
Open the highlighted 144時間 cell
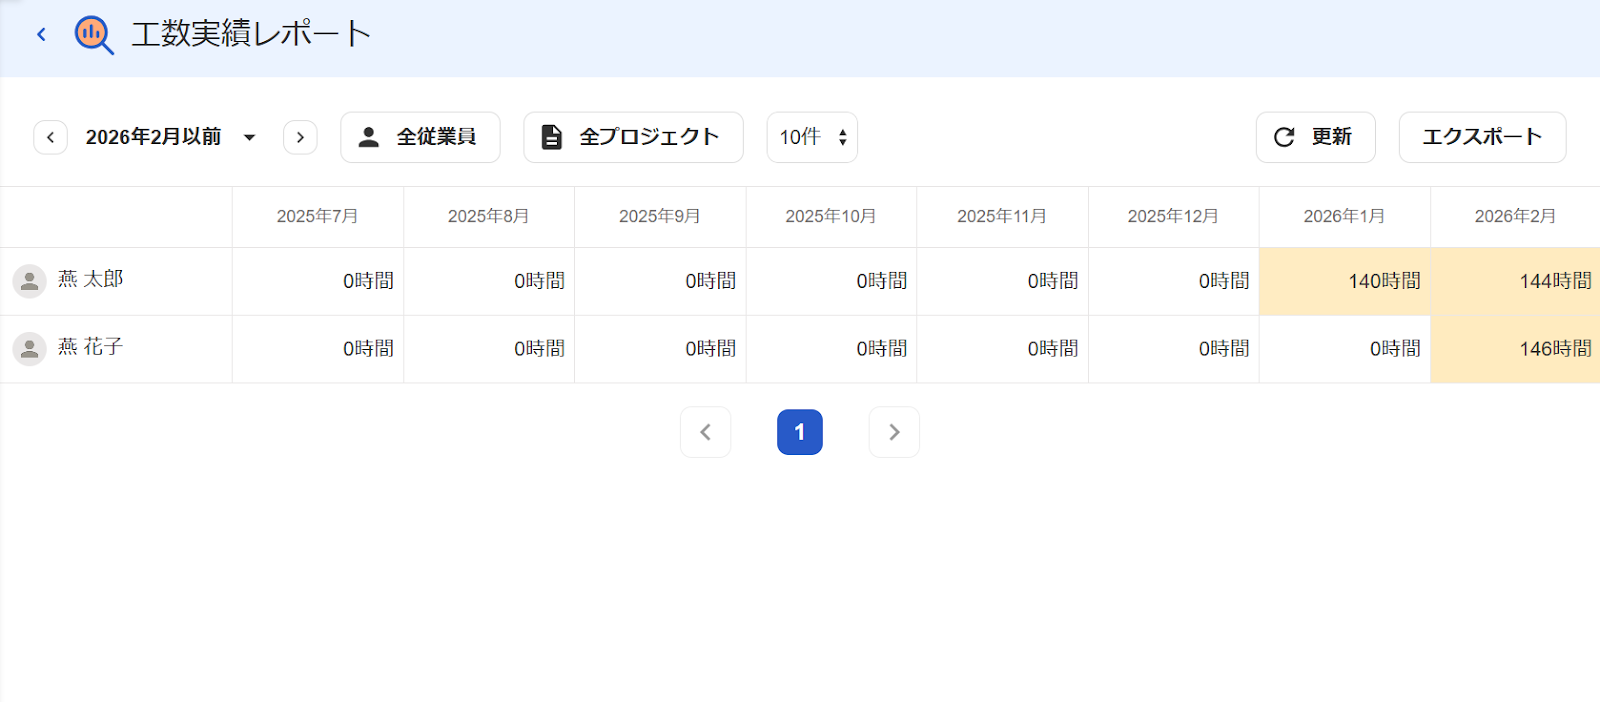tap(1516, 282)
